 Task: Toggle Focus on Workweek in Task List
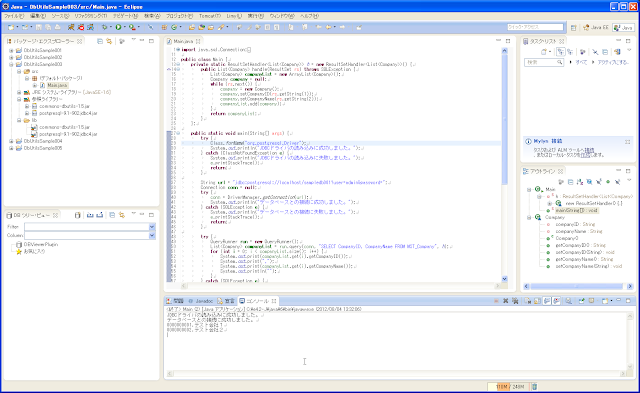[582, 52]
